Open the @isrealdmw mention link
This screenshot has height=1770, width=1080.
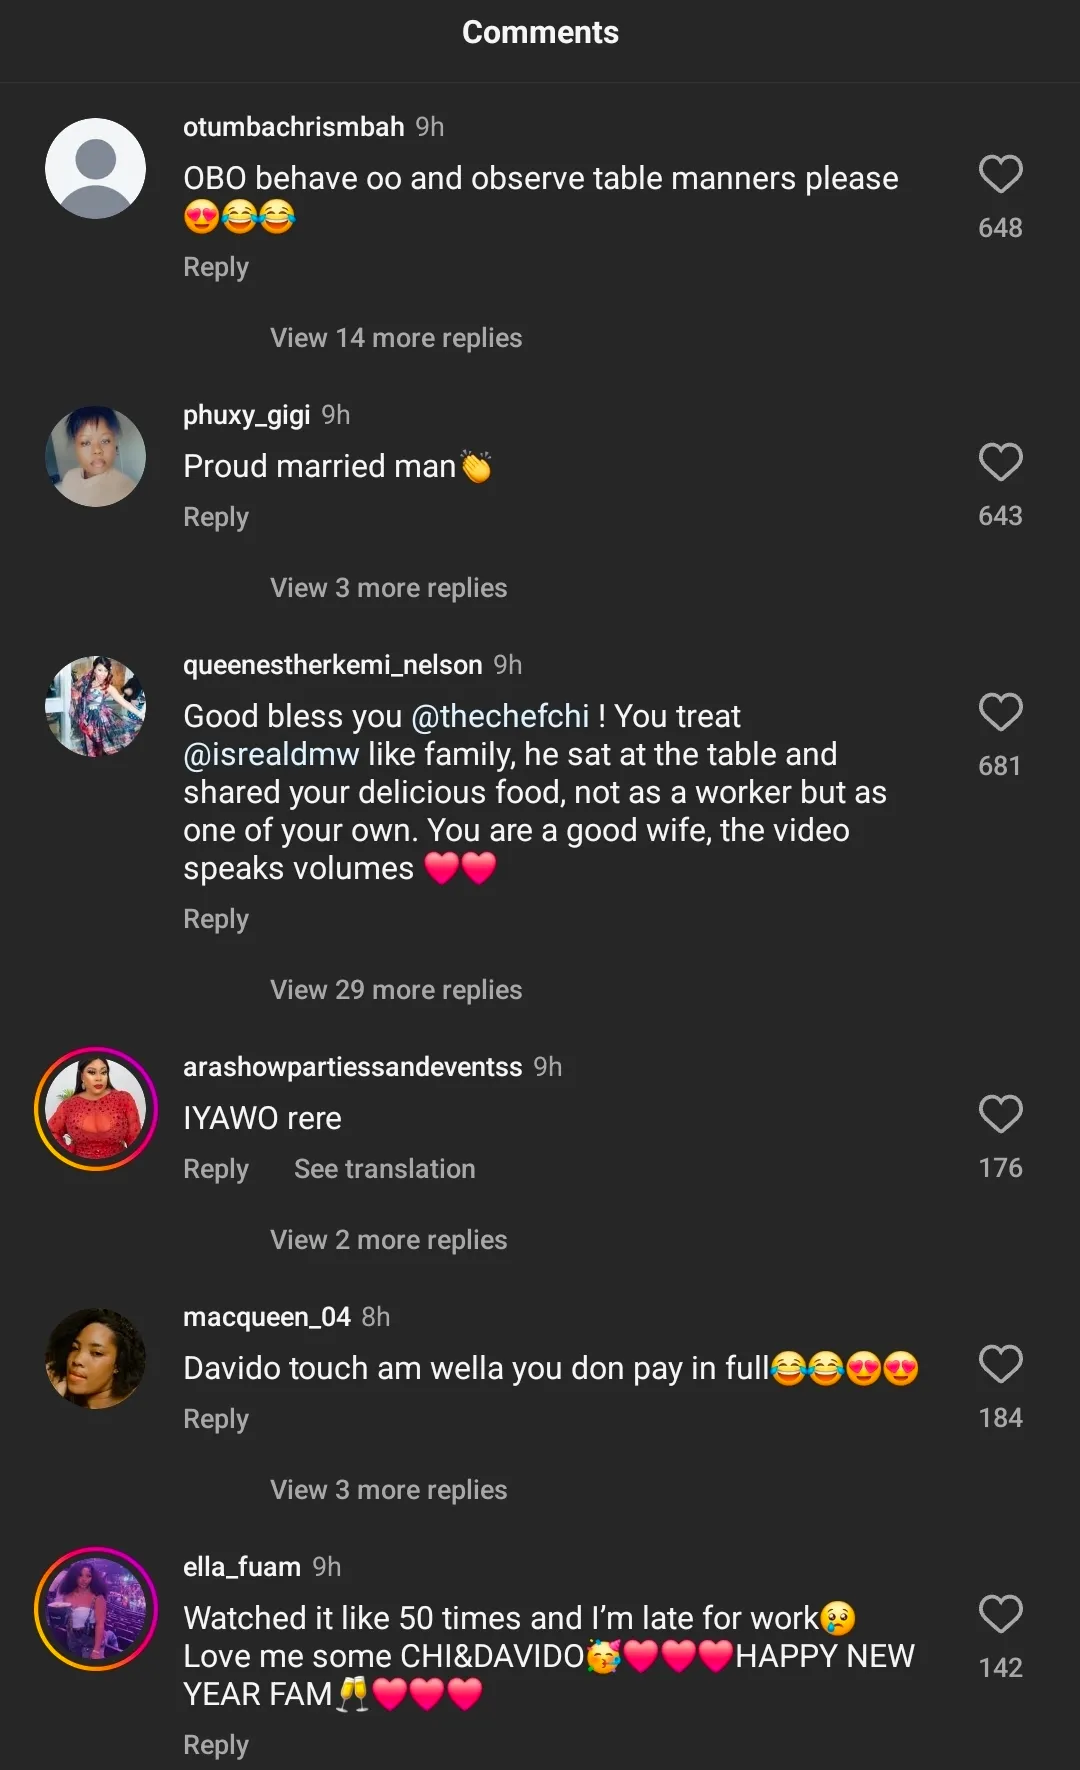[271, 754]
